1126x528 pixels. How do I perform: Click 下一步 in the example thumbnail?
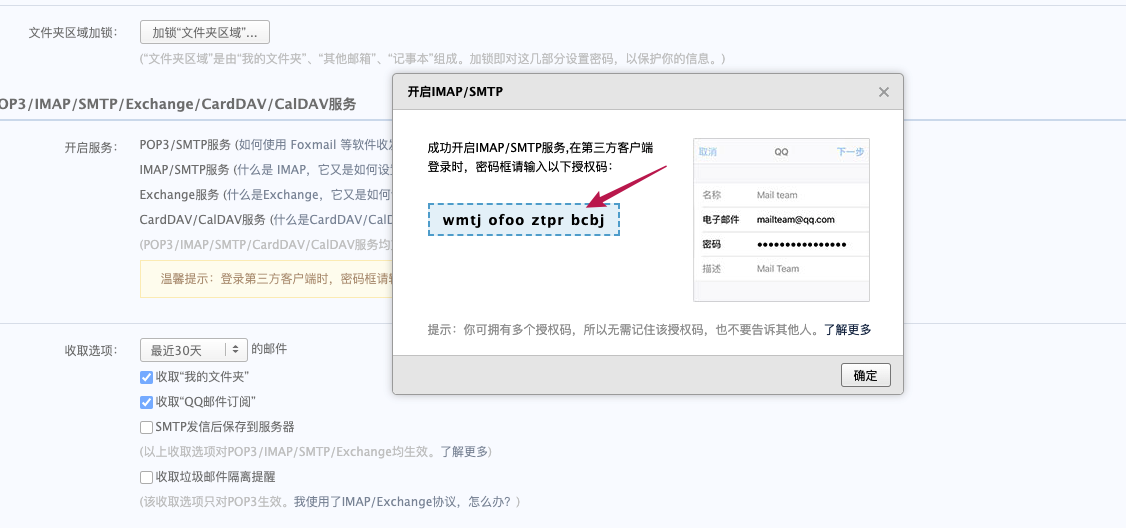coord(850,152)
